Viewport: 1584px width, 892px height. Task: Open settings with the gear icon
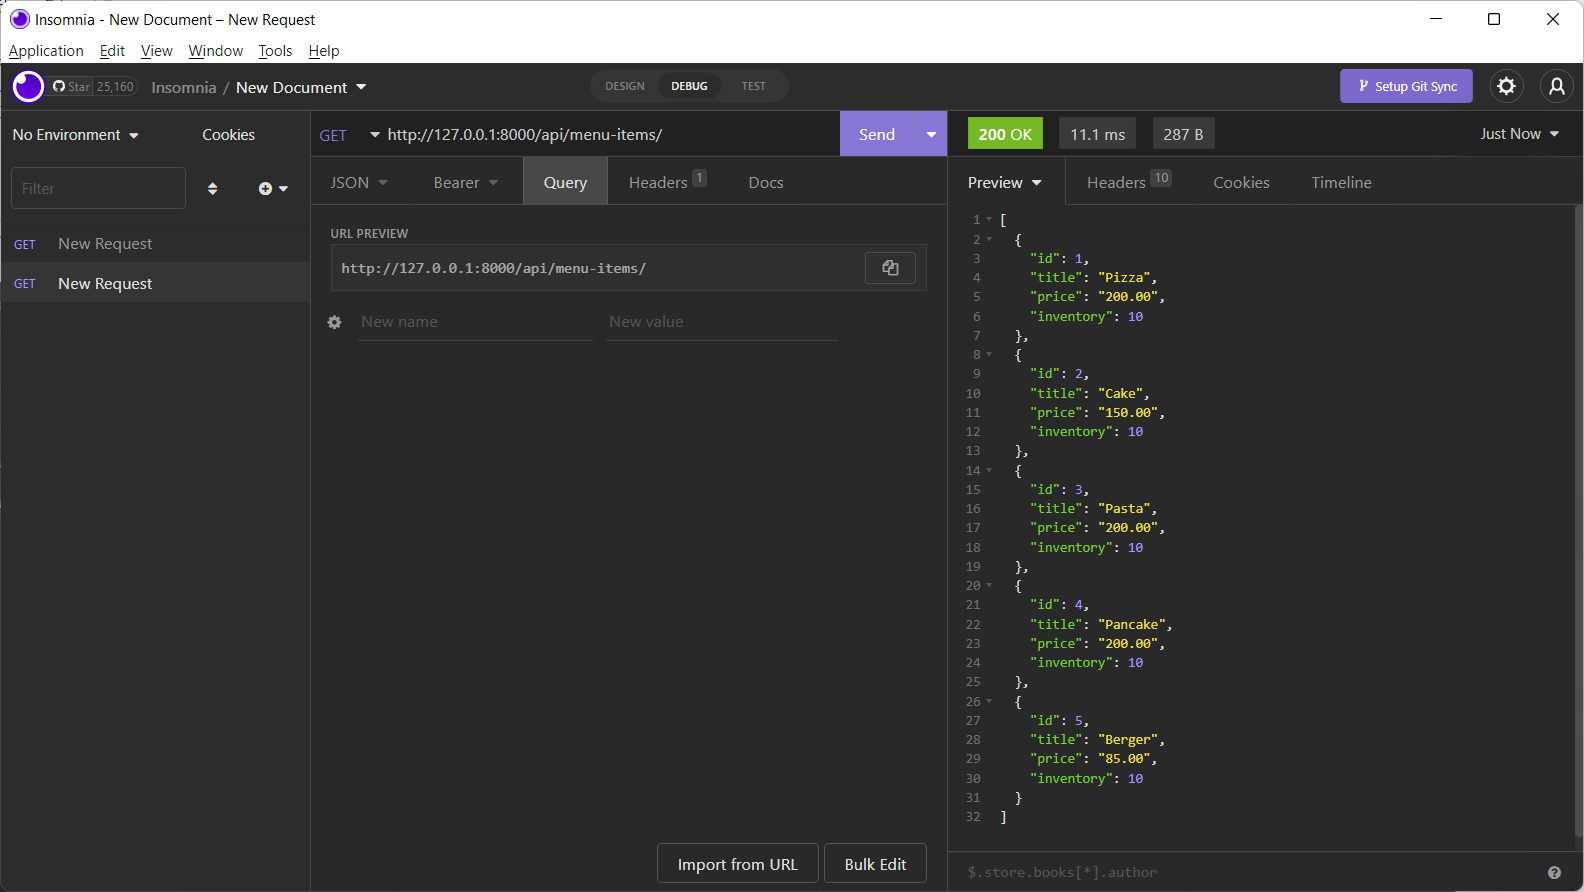1506,86
